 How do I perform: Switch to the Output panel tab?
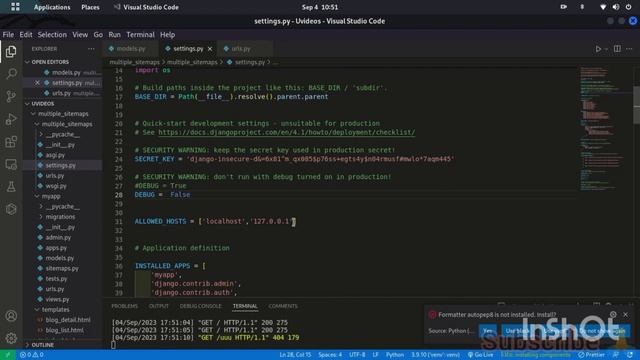point(159,306)
